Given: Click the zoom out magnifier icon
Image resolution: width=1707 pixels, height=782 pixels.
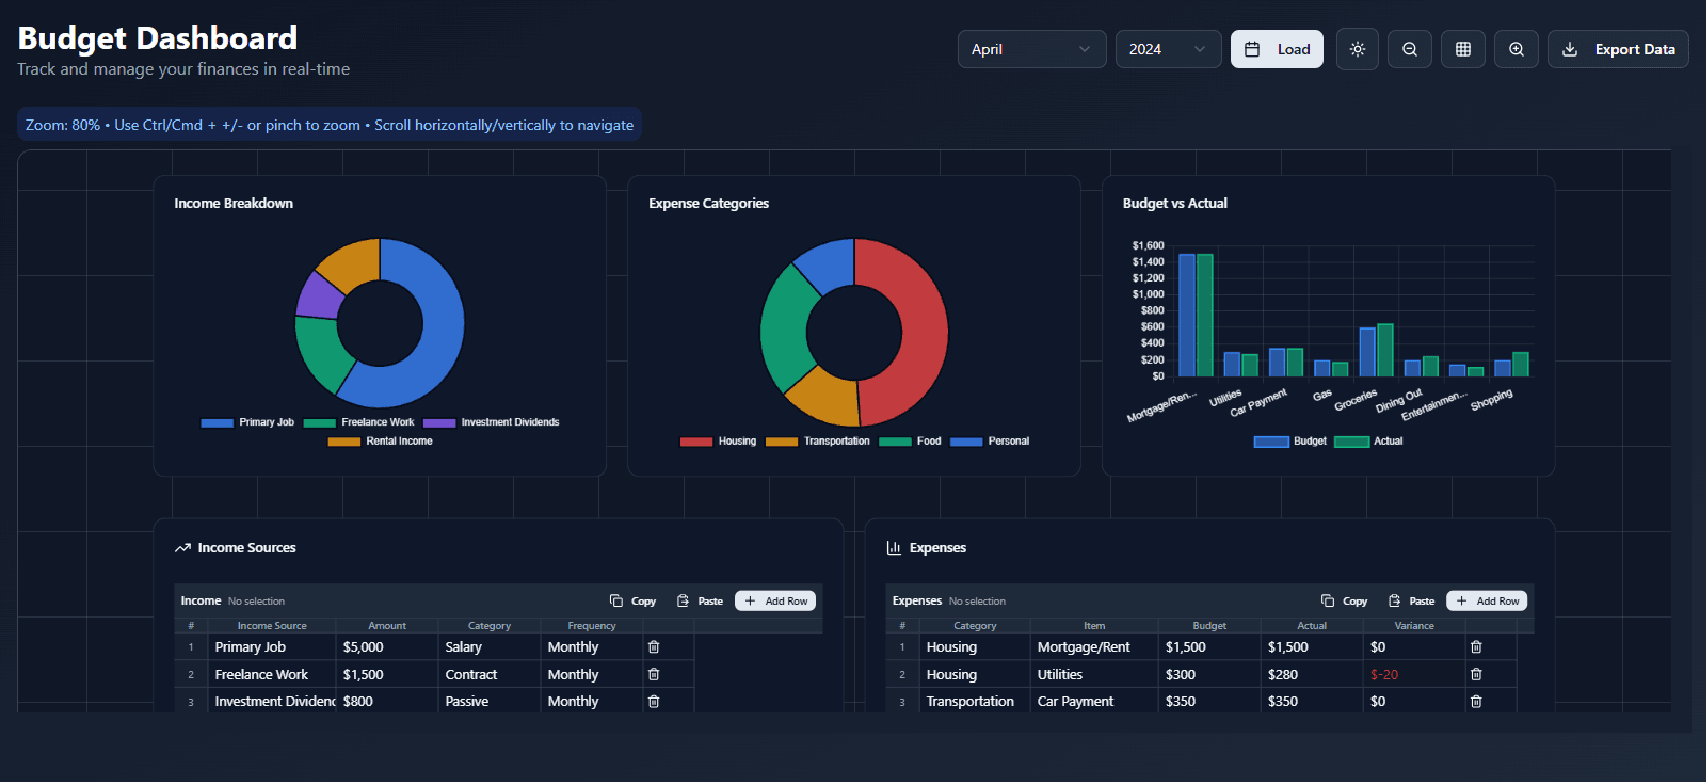Looking at the screenshot, I should click(1410, 49).
